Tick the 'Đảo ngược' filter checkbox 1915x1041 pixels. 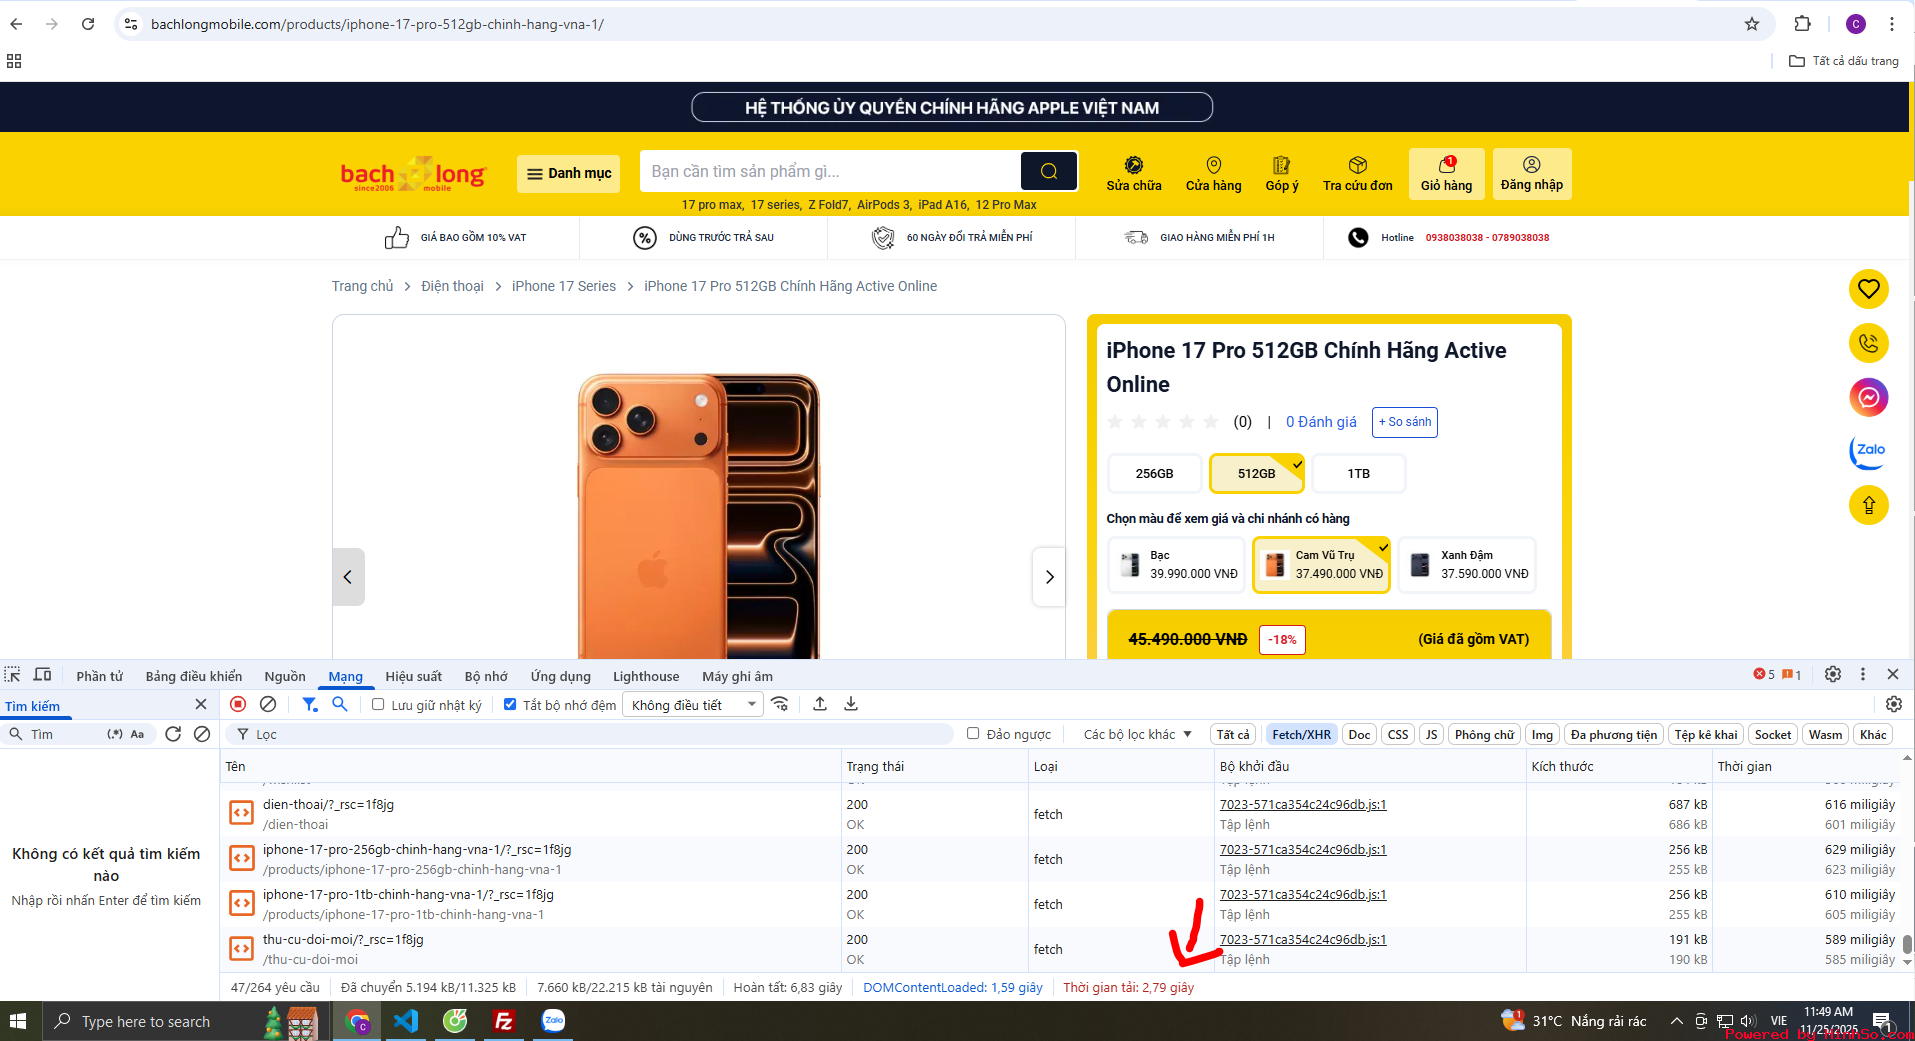click(973, 734)
